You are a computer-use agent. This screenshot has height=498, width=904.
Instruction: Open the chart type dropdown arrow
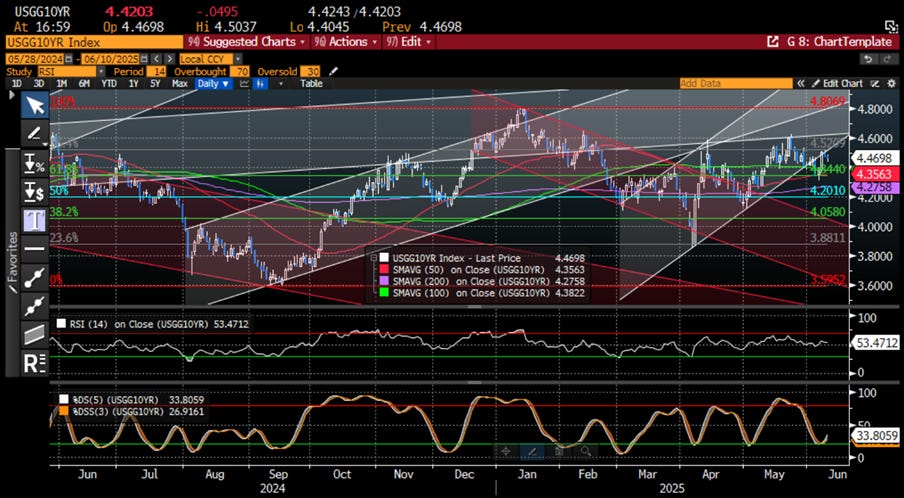click(x=281, y=84)
